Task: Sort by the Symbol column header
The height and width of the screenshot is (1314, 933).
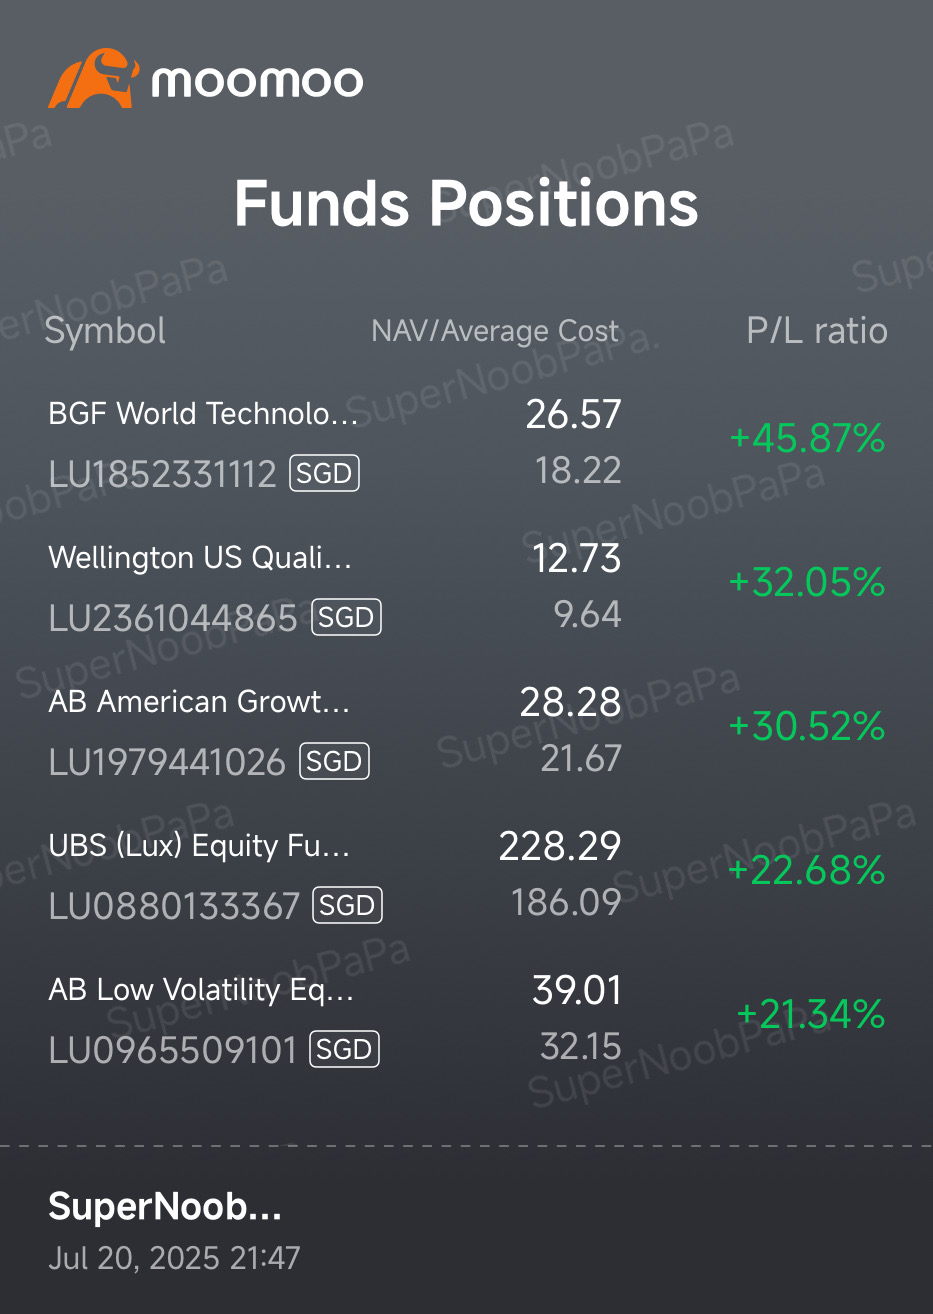Action: [x=105, y=331]
